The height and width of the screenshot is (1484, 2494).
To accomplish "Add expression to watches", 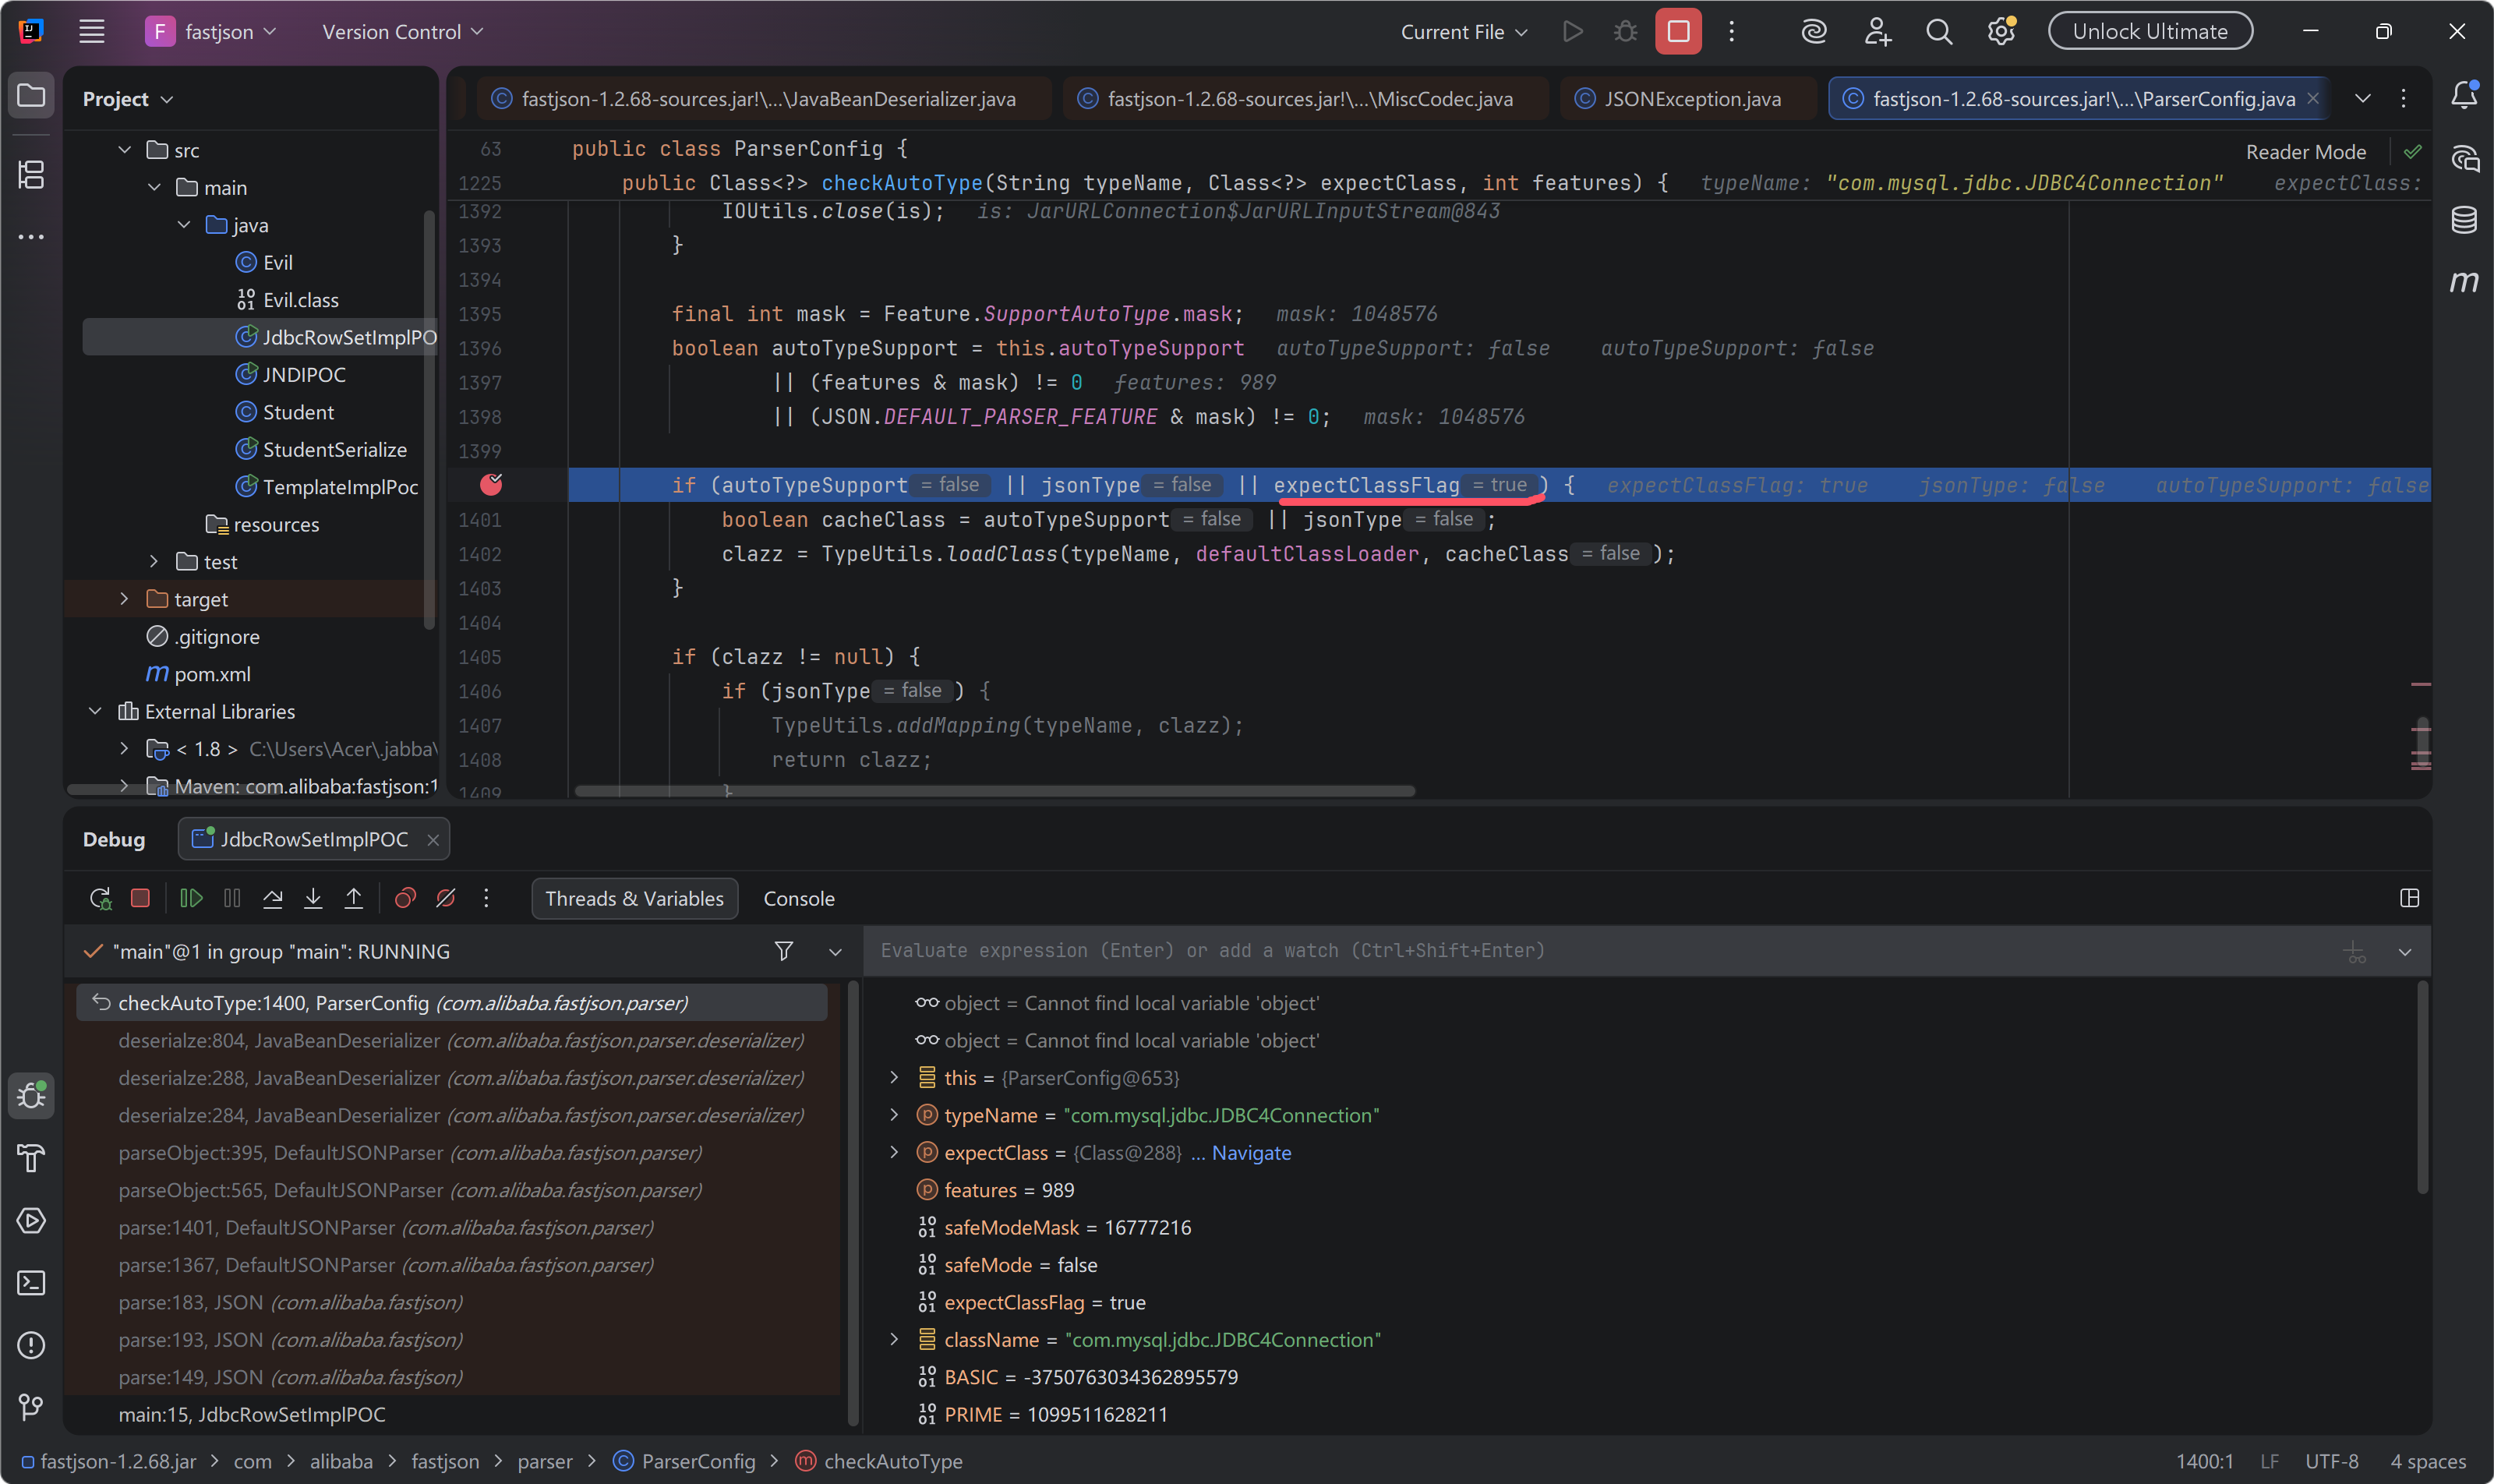I will [x=2356, y=952].
